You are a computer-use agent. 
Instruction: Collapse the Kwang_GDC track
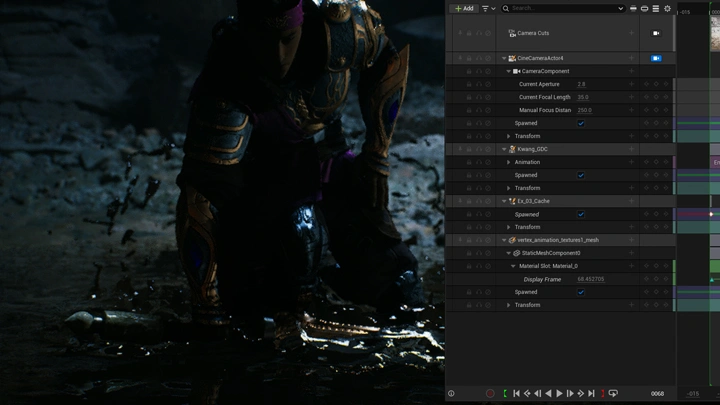tap(504, 149)
